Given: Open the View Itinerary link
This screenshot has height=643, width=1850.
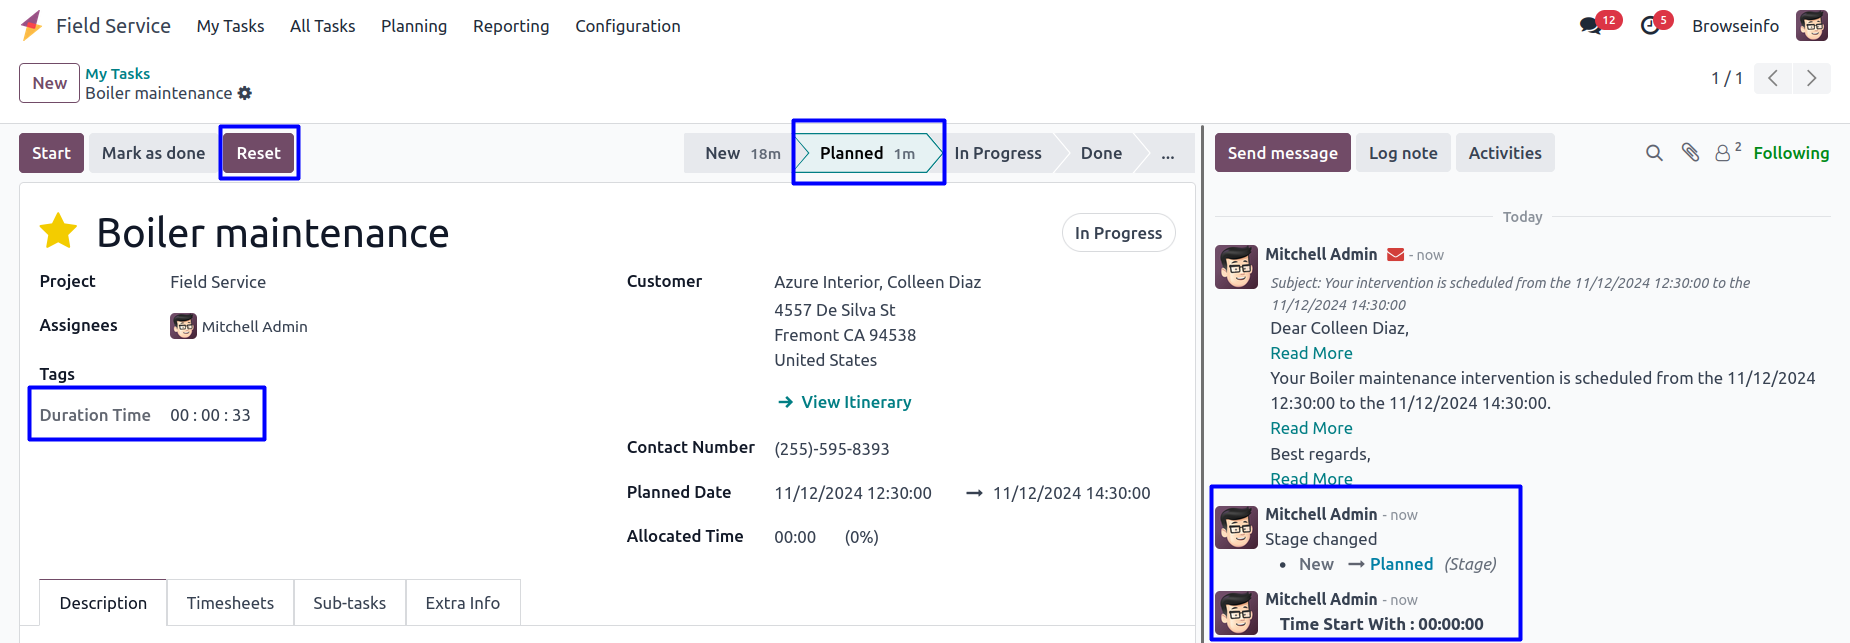Looking at the screenshot, I should [x=855, y=402].
